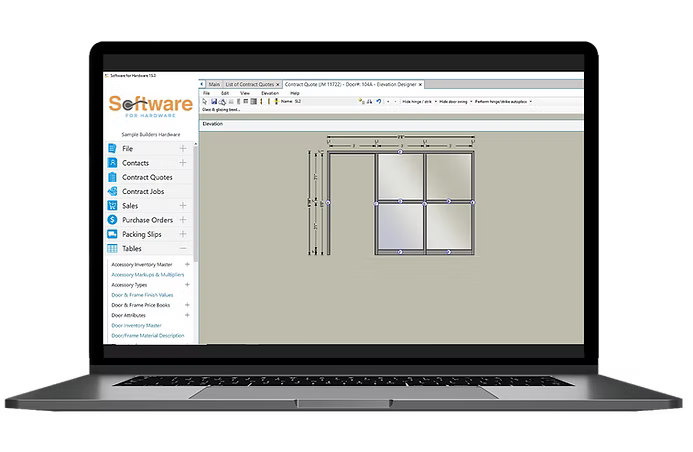The height and width of the screenshot is (452, 693).
Task: Select the arrow pointer tool in toolbar
Action: click(205, 102)
